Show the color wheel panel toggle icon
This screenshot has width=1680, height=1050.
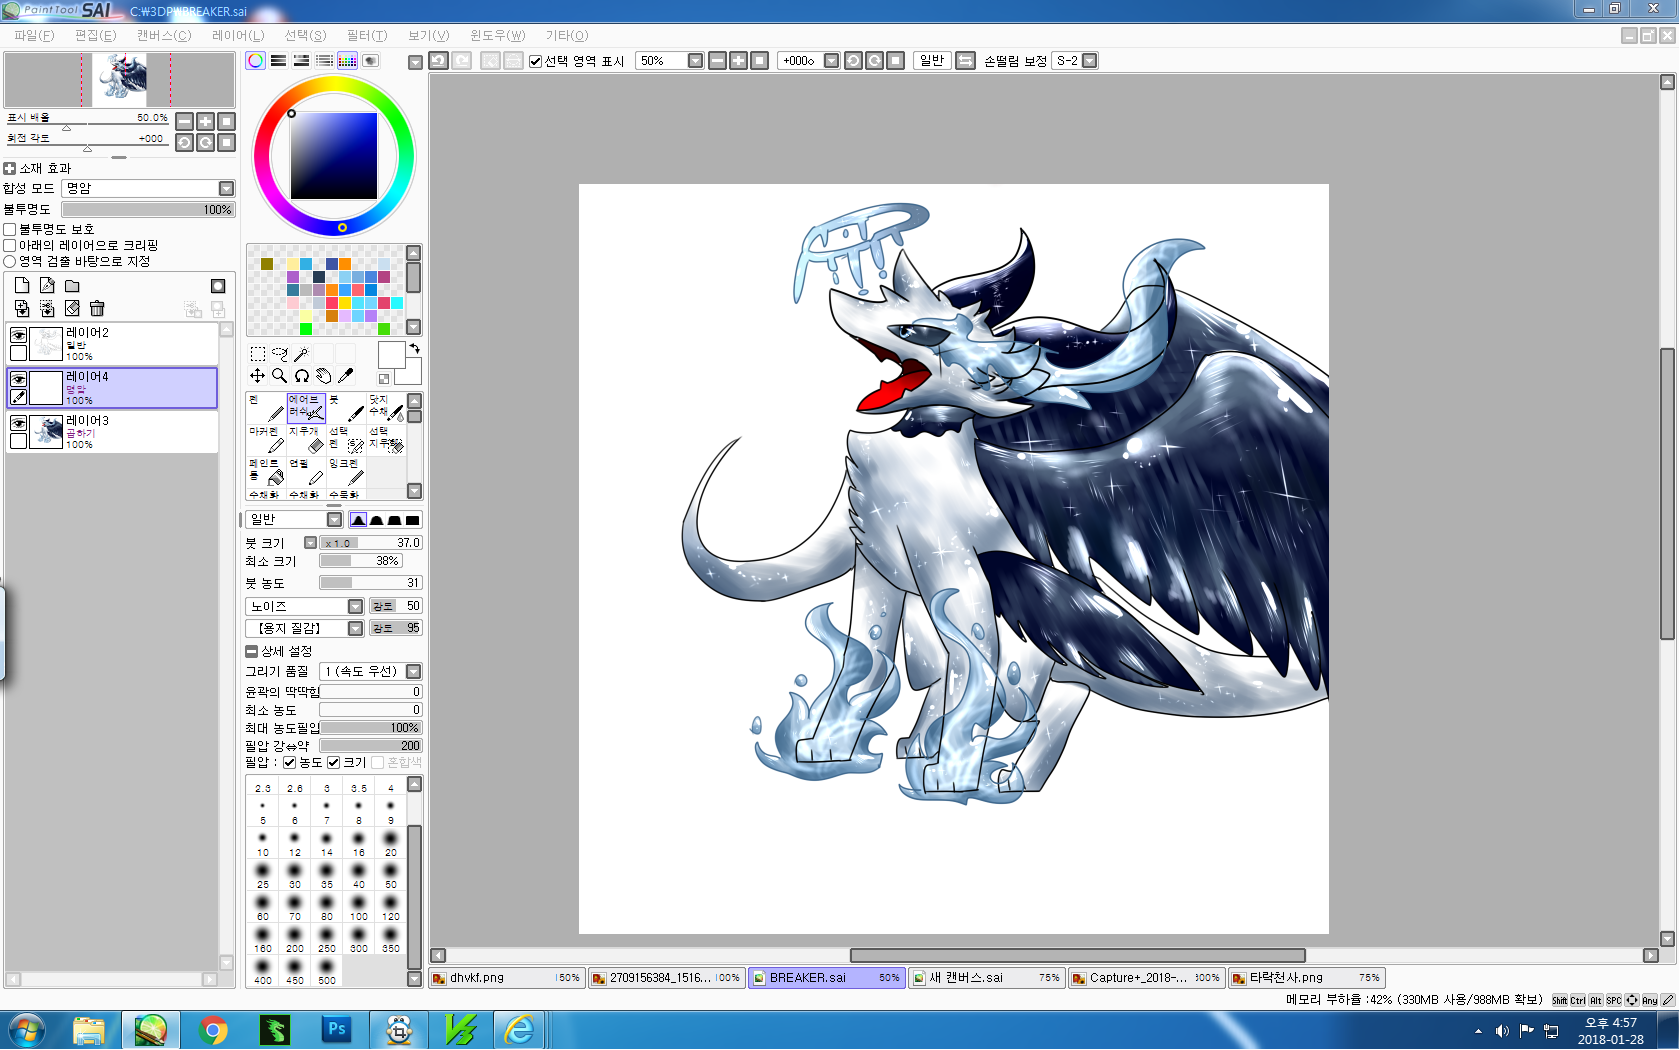pos(256,61)
